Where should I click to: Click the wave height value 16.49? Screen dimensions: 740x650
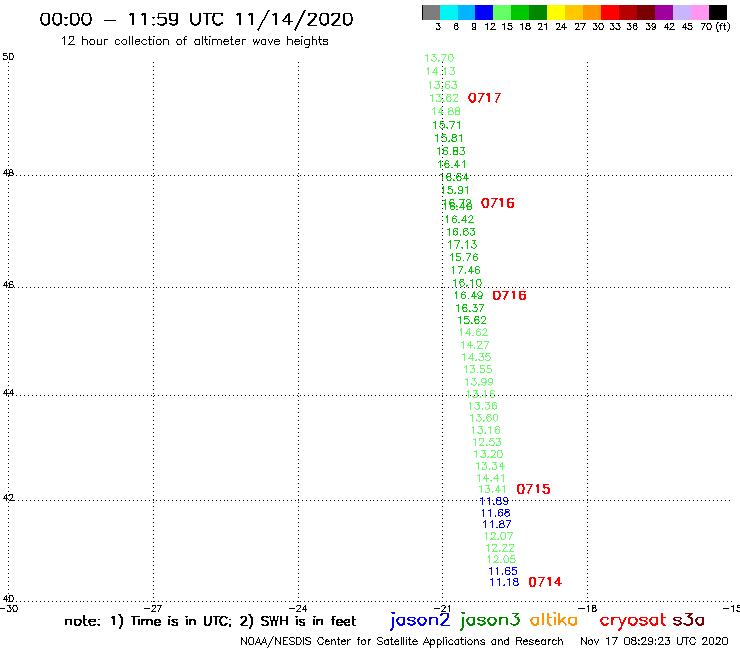468,295
